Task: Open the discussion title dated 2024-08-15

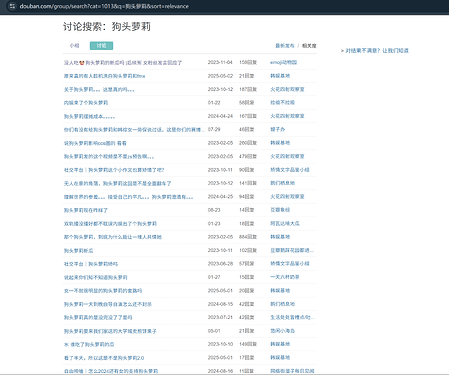Action: (x=108, y=304)
